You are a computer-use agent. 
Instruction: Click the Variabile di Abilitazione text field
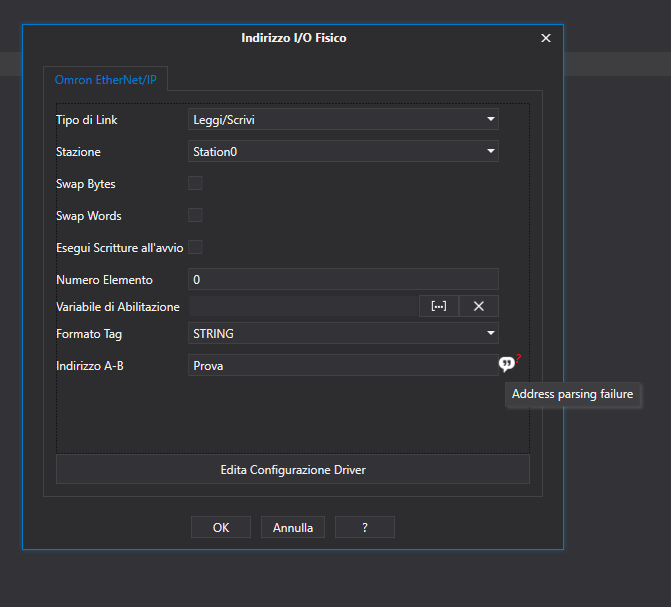pos(303,306)
